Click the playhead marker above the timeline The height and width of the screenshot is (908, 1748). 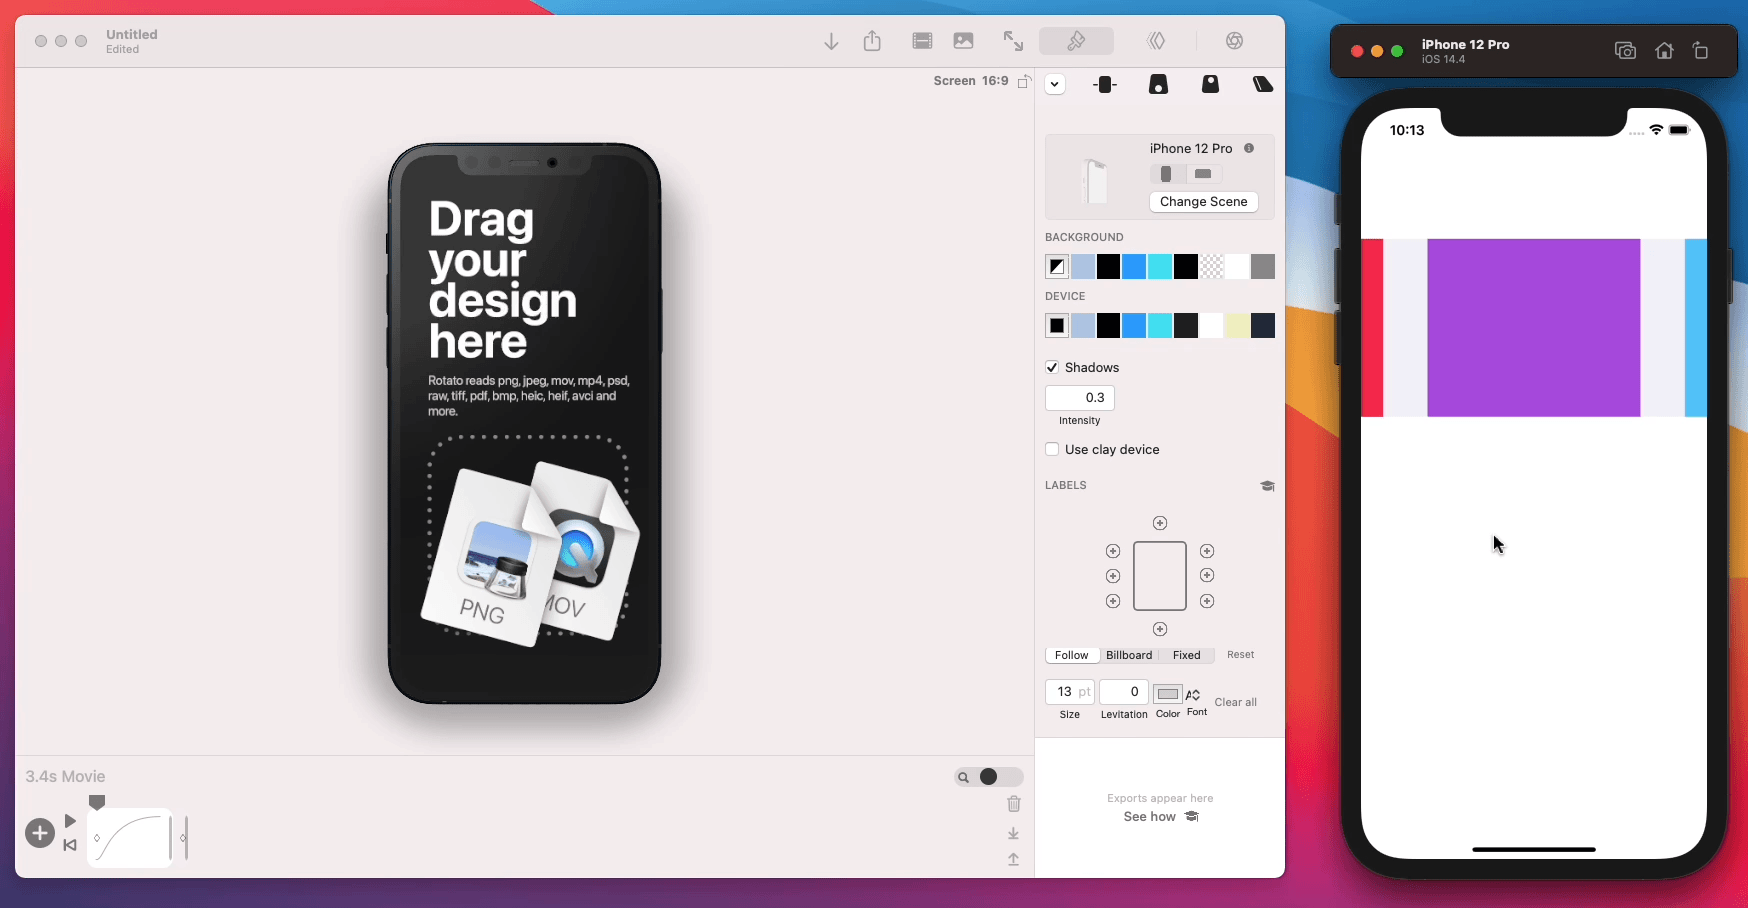pos(97,802)
